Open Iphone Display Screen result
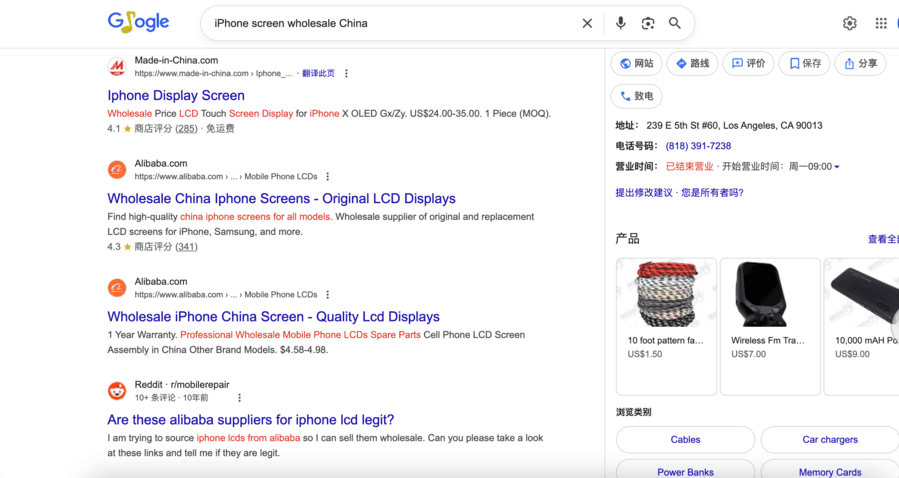 (x=176, y=95)
